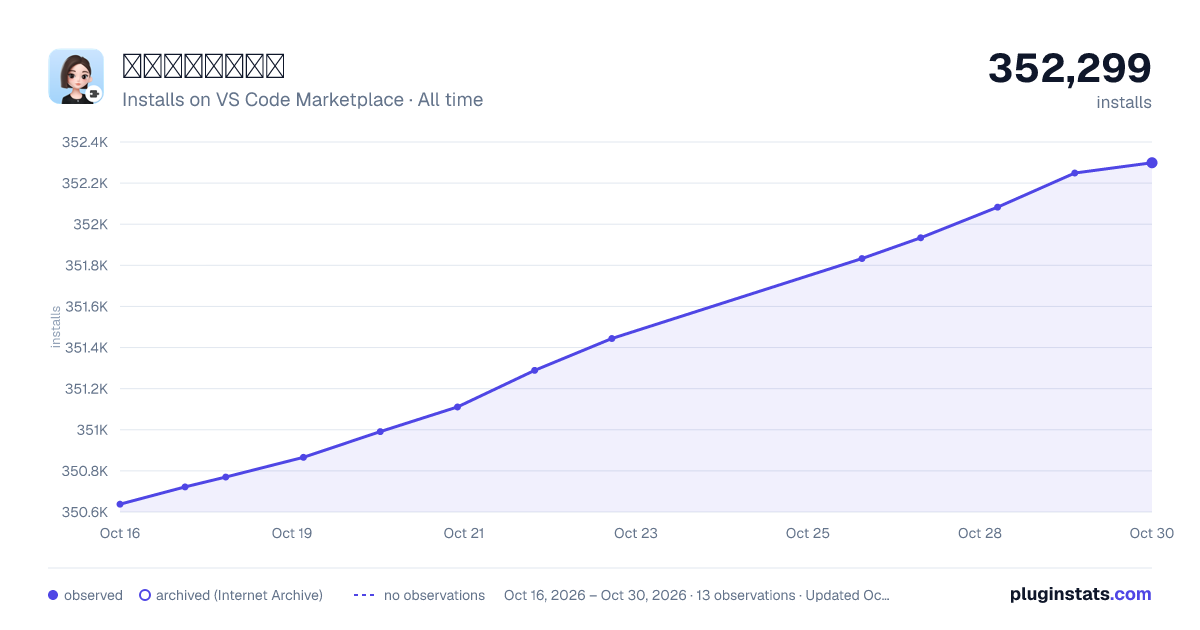Click the Oct 25 x-axis label
Viewport: 1200px width, 630px height.
coord(808,533)
